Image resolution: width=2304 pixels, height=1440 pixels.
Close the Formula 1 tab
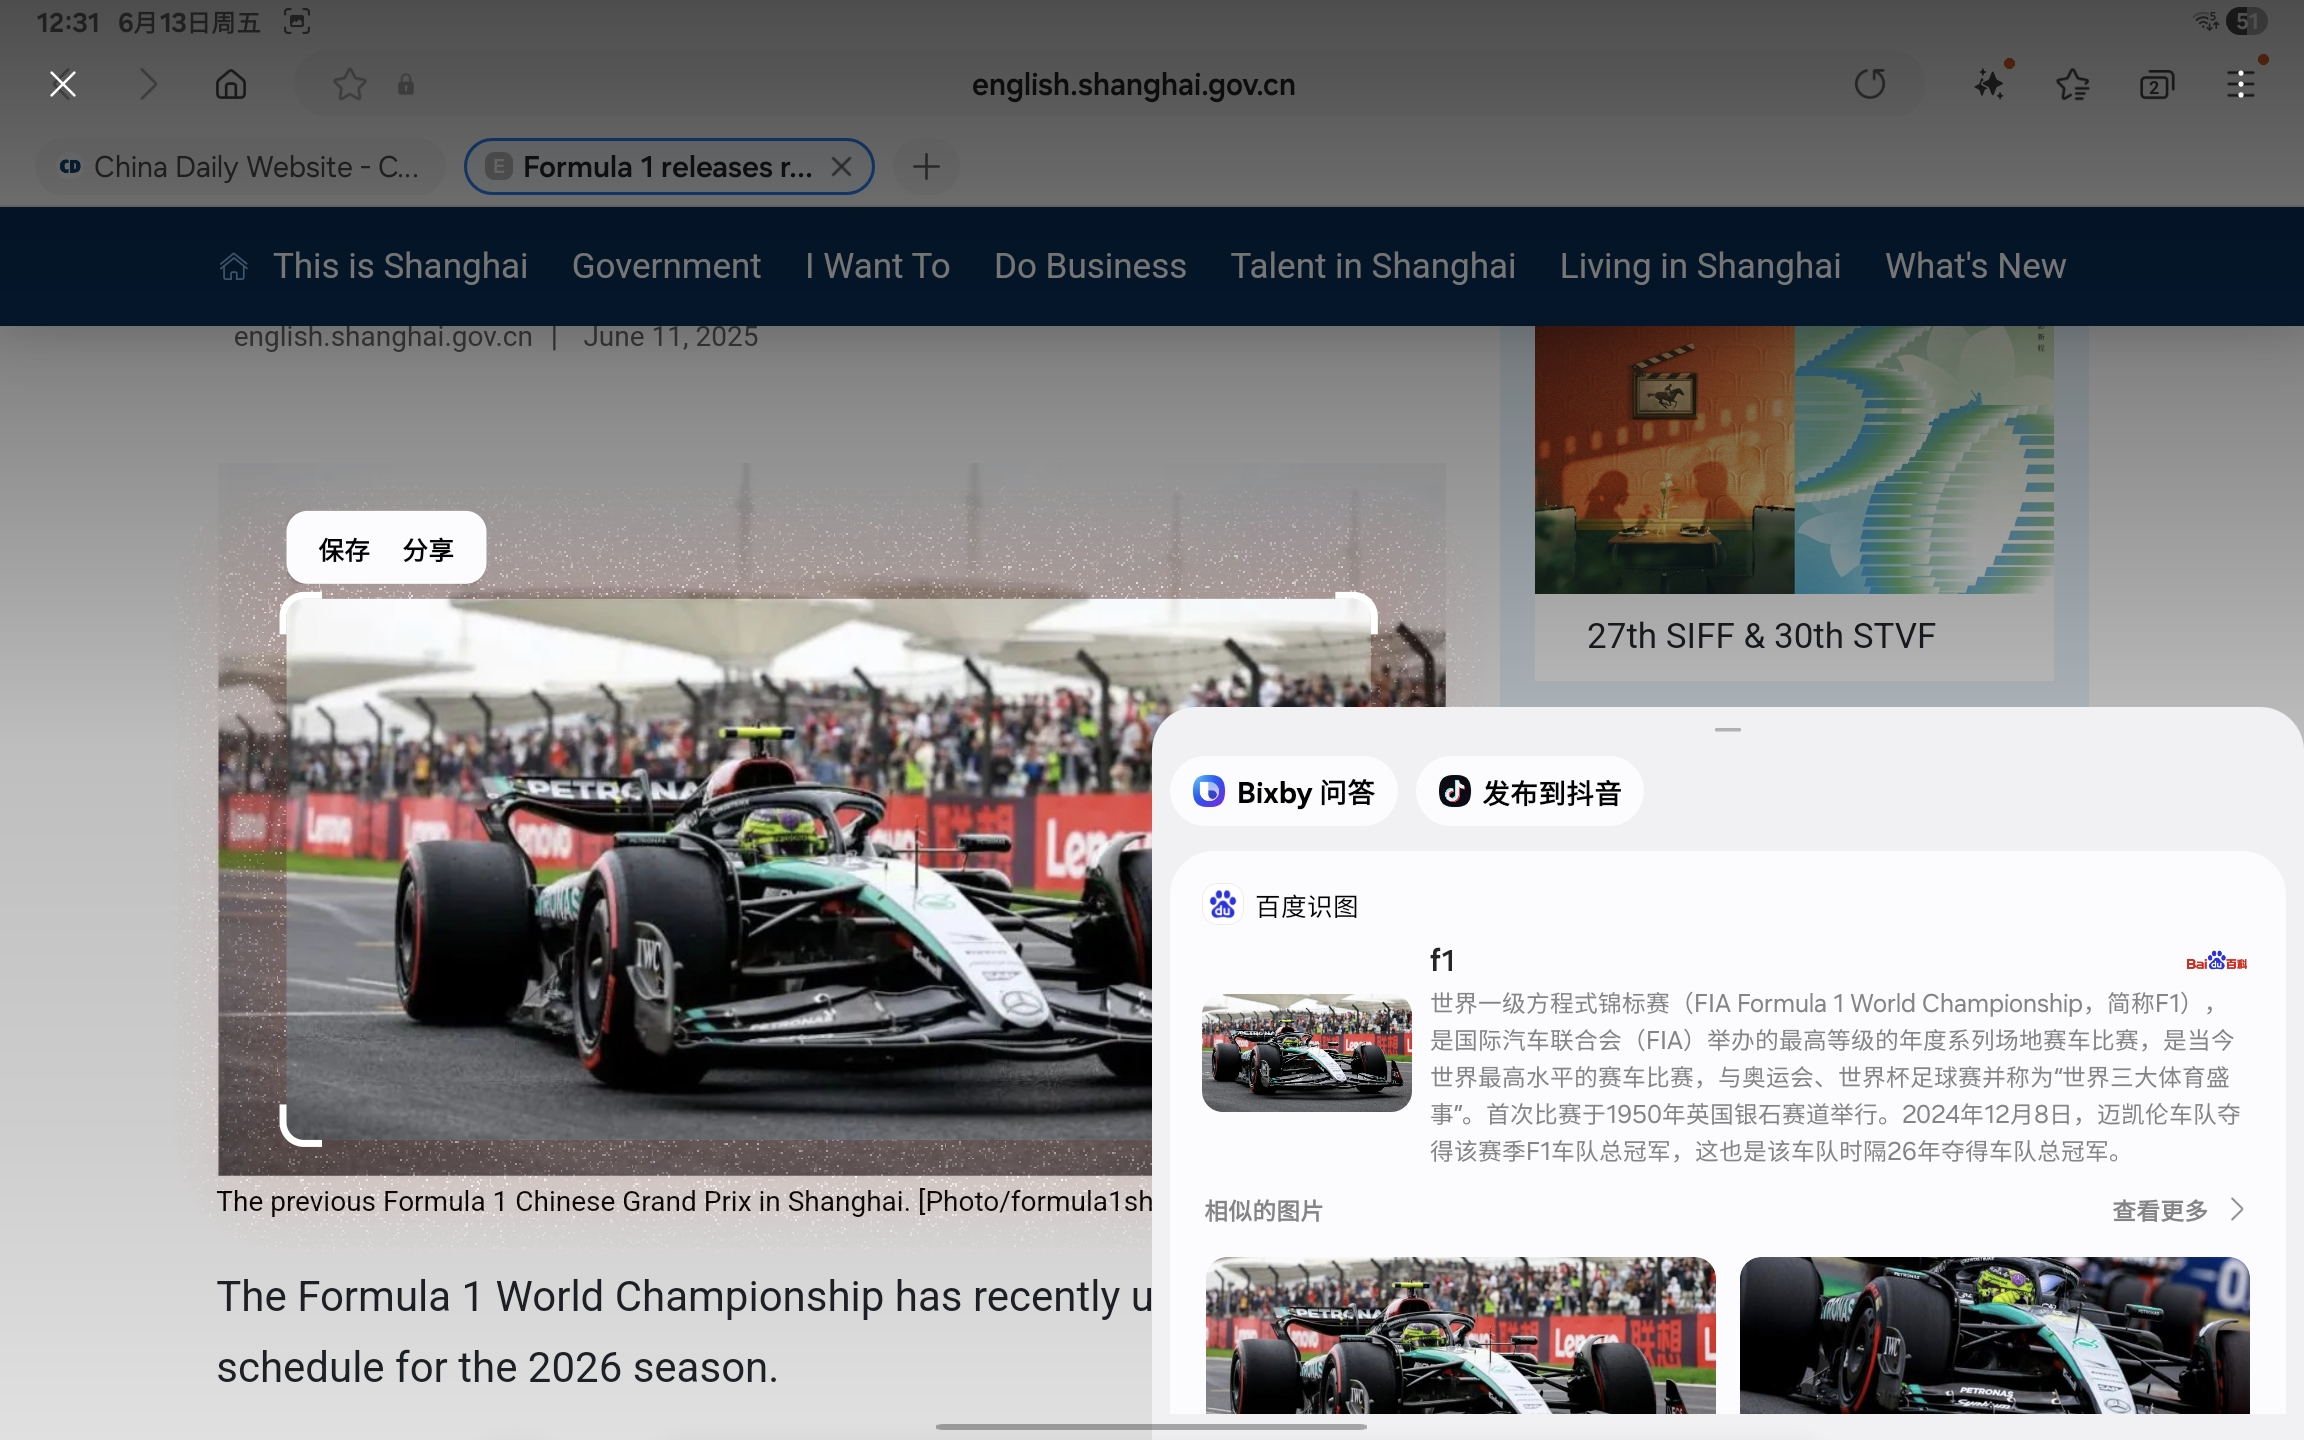pyautogui.click(x=842, y=167)
